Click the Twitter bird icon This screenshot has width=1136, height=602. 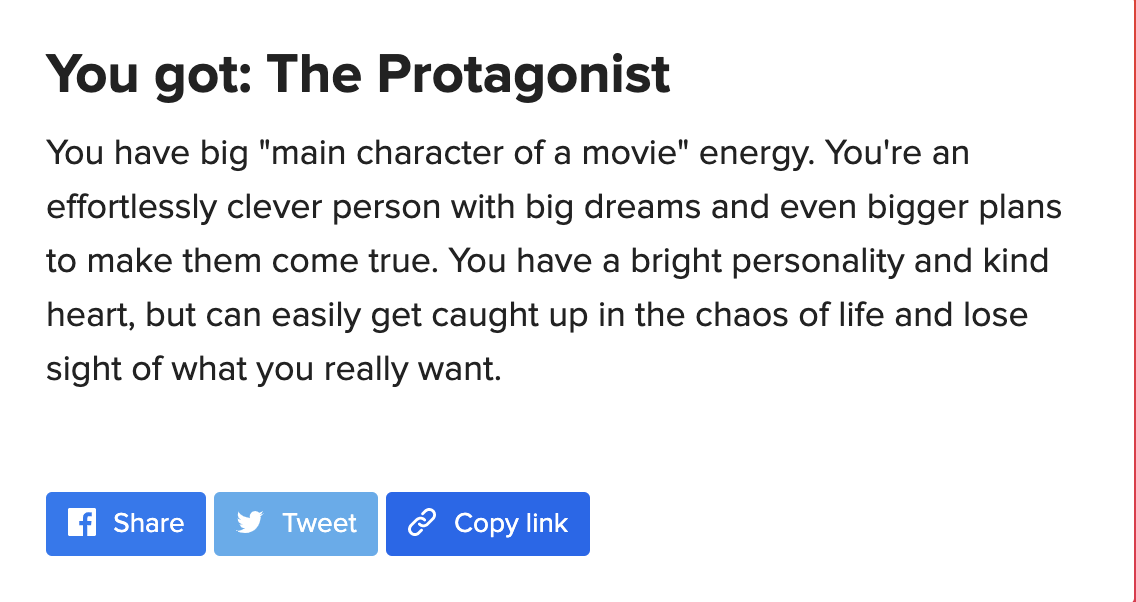pyautogui.click(x=250, y=523)
